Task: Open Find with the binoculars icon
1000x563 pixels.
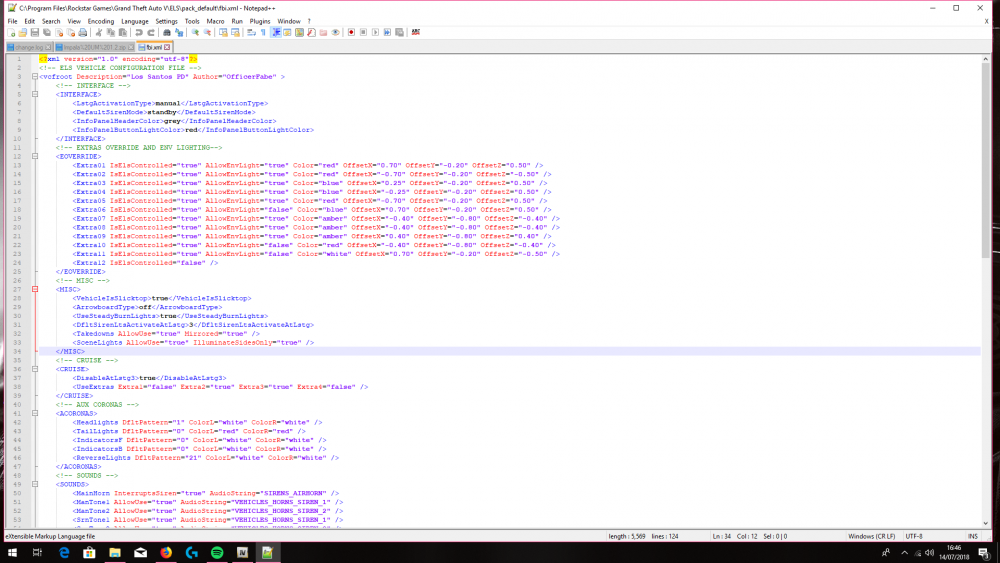Action: point(166,33)
